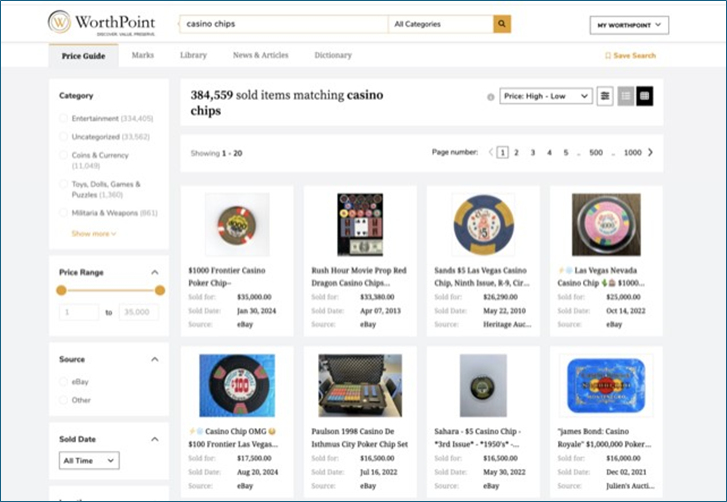This screenshot has width=727, height=502.
Task: Click the search magnifier button
Action: 502,24
